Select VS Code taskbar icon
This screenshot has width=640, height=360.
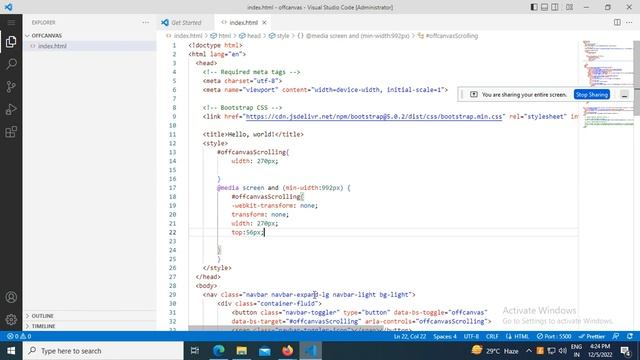coord(310,351)
